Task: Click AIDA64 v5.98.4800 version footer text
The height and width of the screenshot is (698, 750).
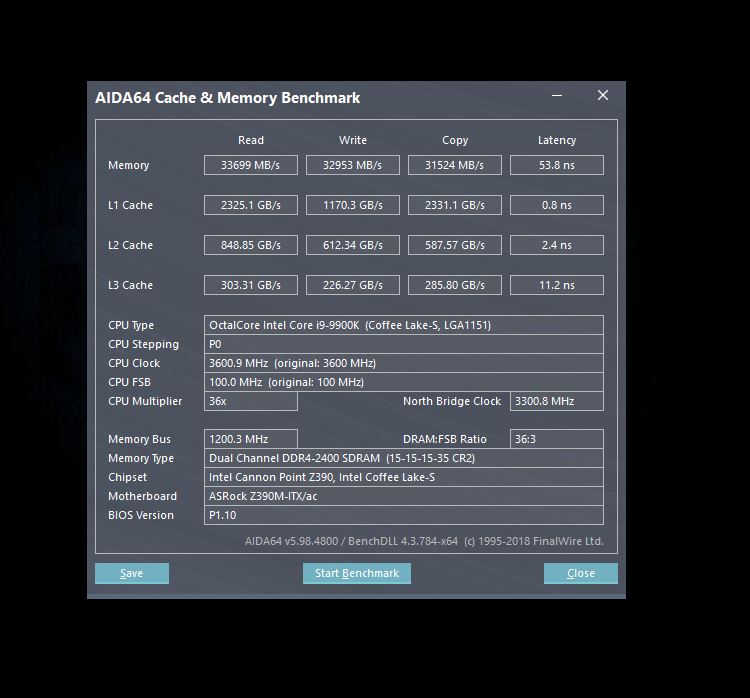Action: tap(424, 541)
